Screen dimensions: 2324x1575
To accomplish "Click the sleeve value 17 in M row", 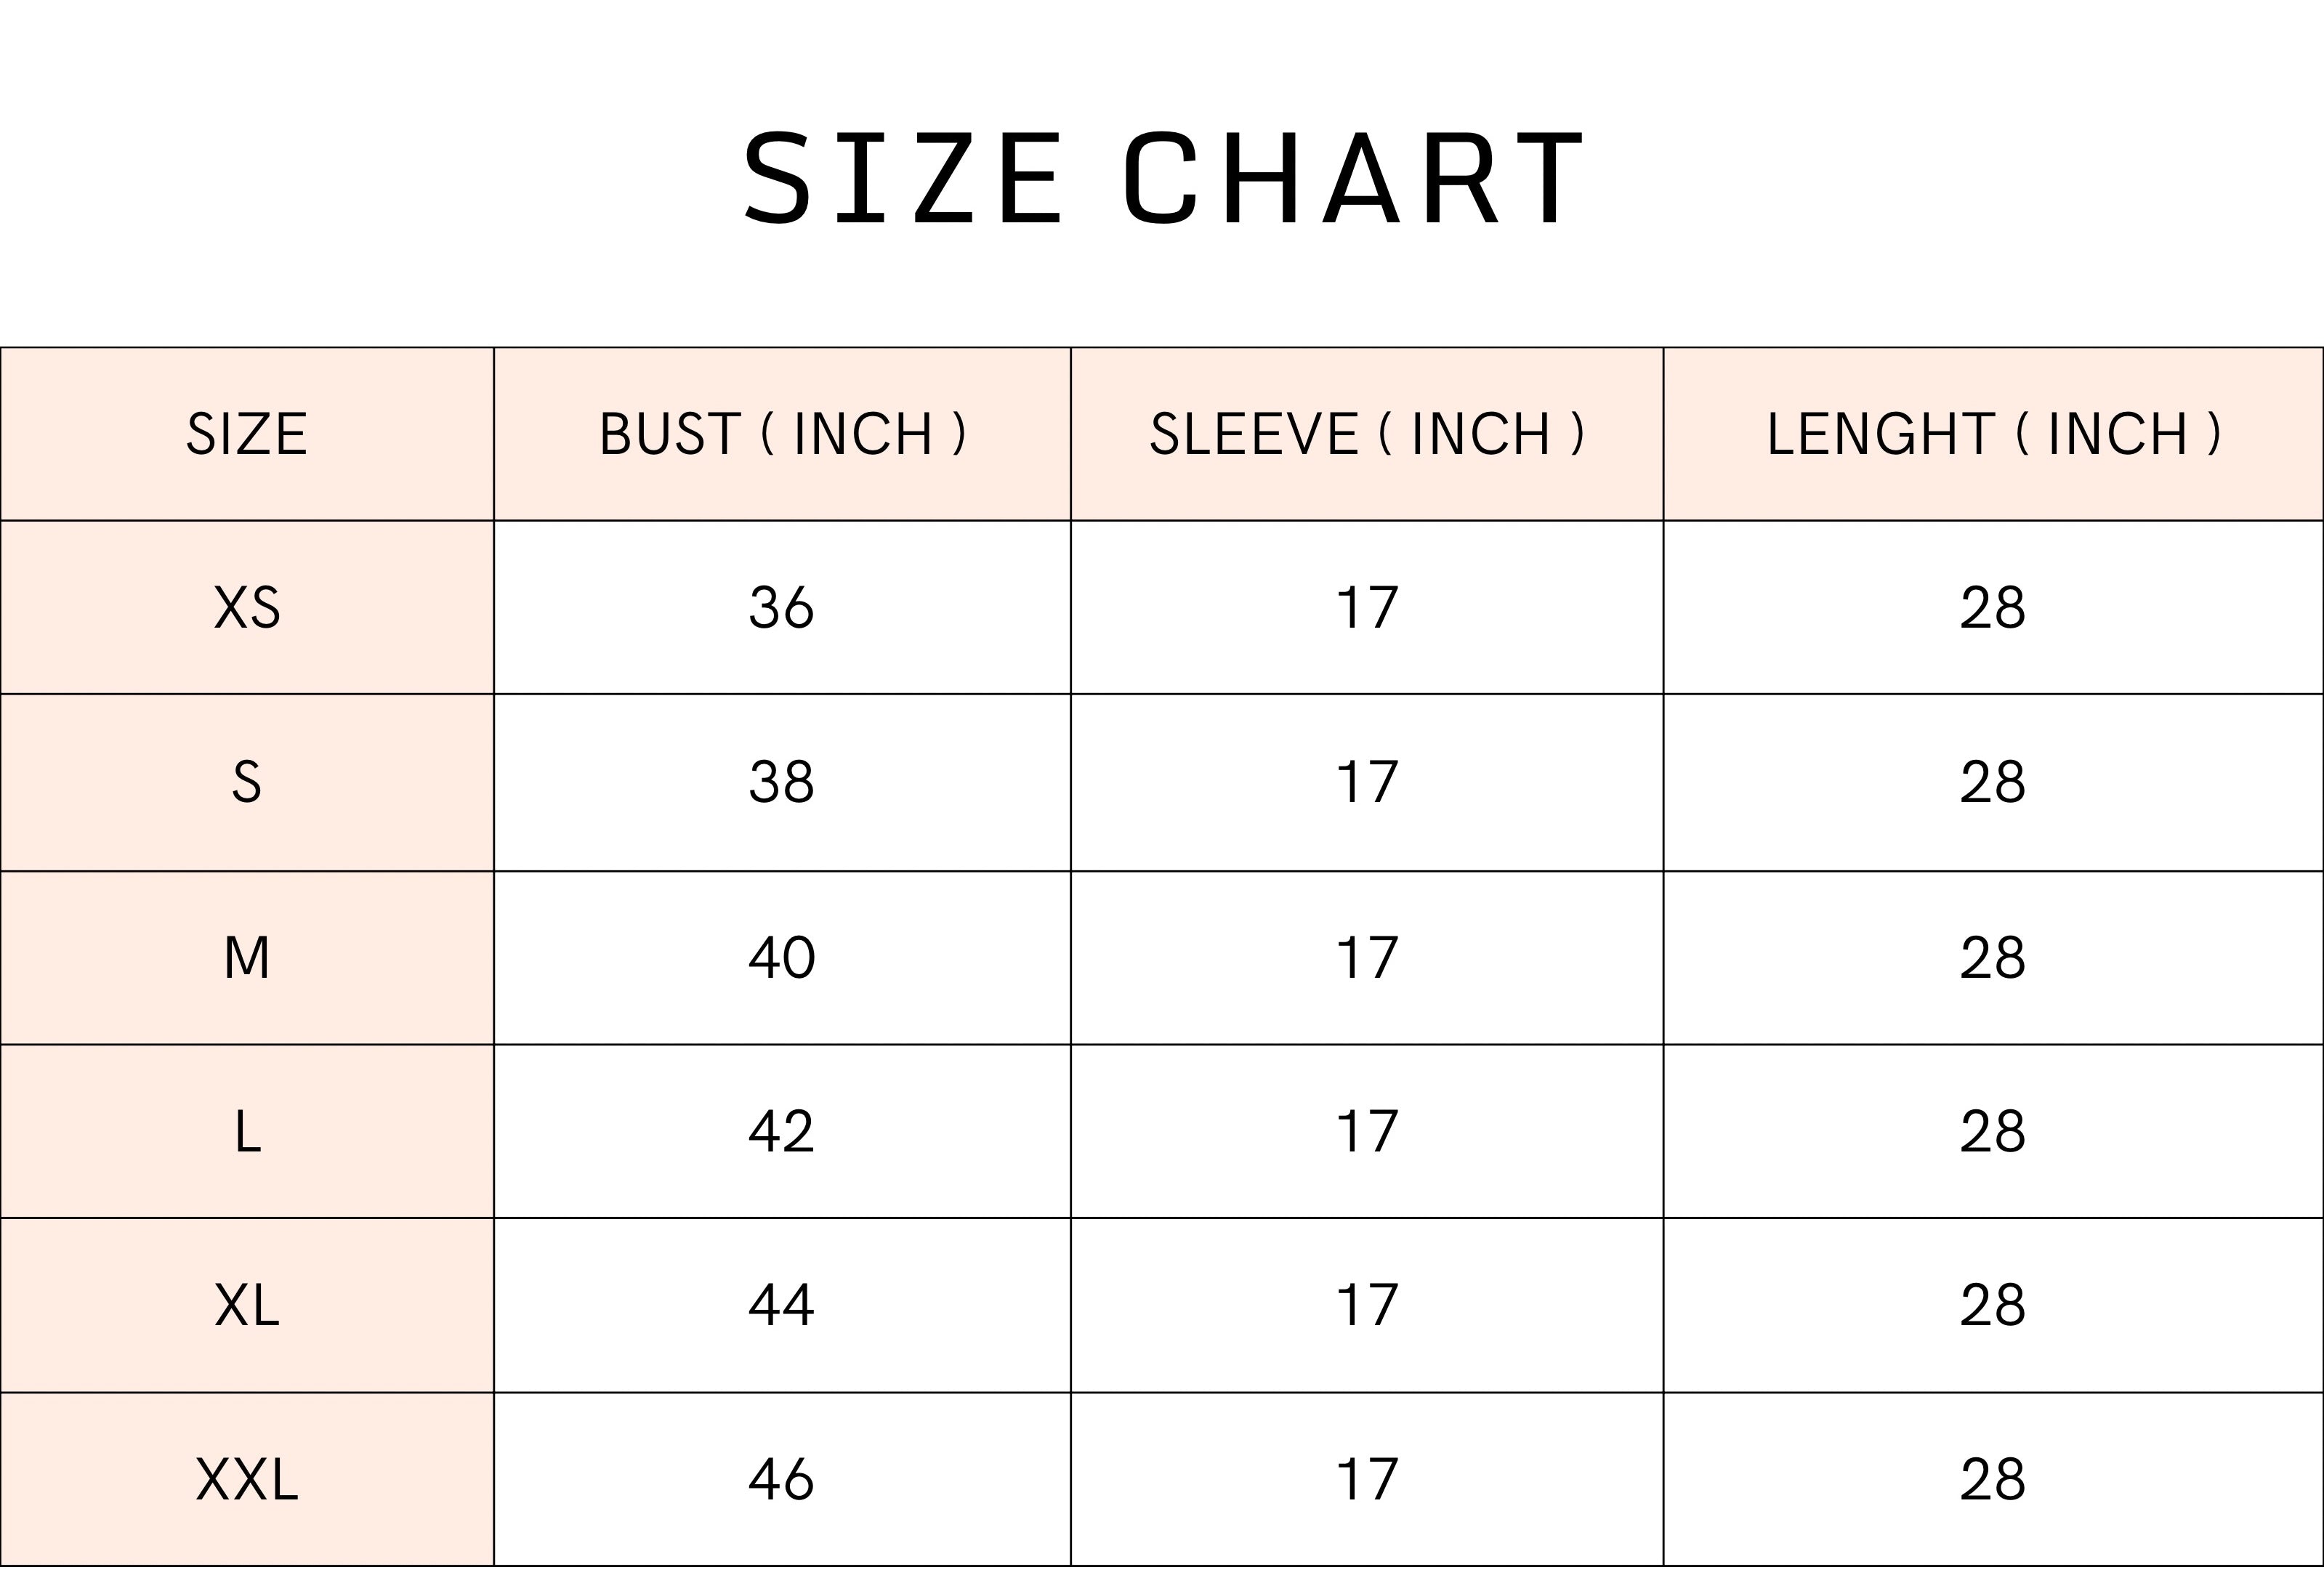I will point(1366,957).
